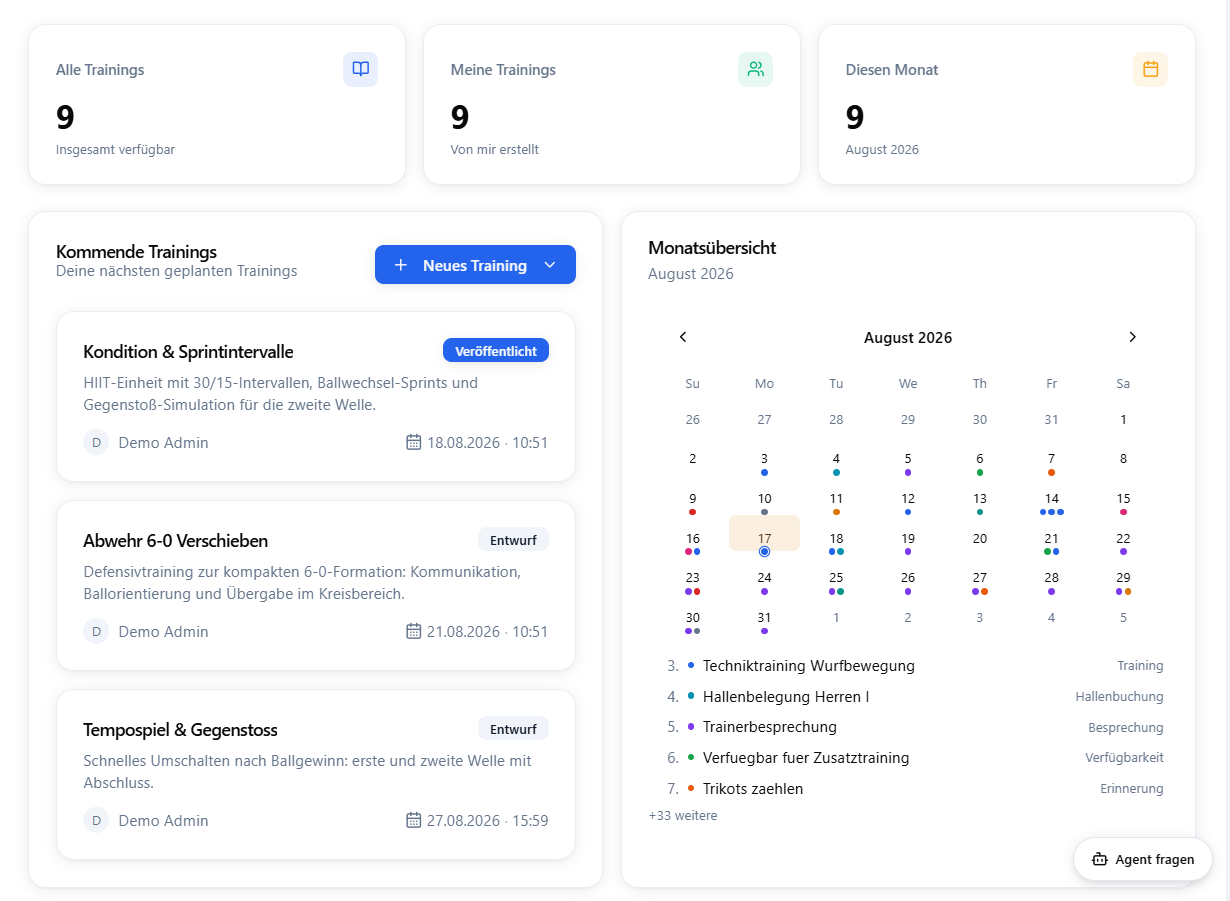Click calendar icon beside 18.08.2026 · 10:51

pyautogui.click(x=414, y=442)
